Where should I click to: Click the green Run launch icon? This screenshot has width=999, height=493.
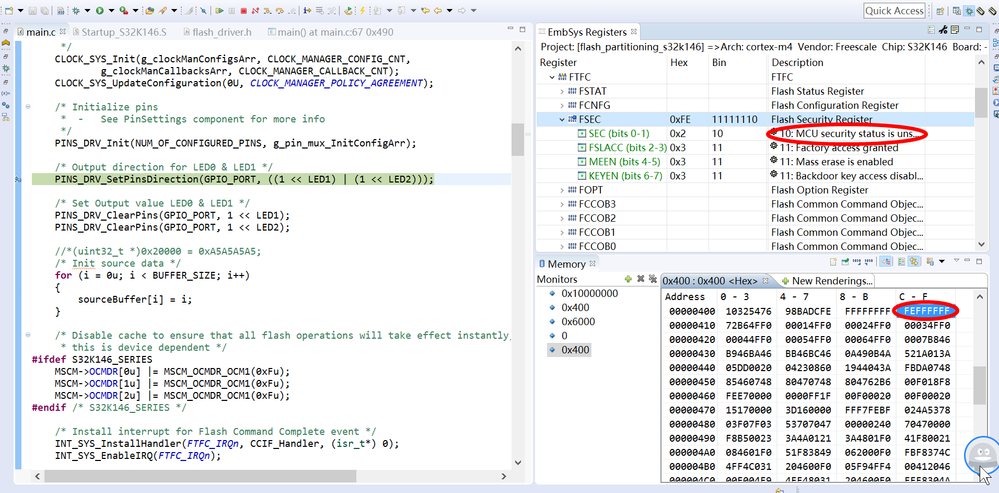(98, 11)
